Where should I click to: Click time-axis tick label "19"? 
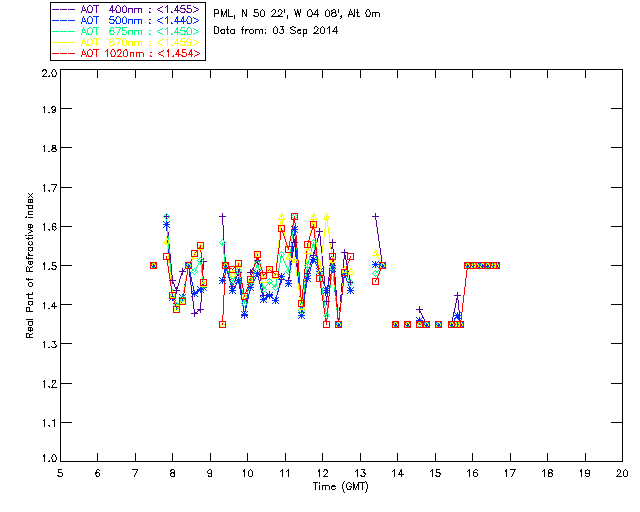pos(585,473)
